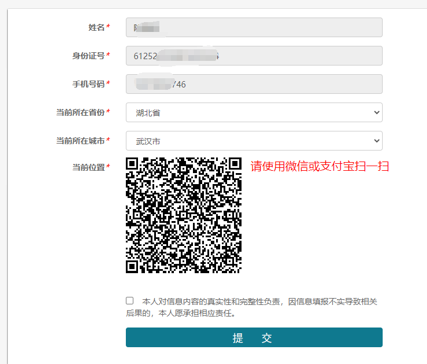Click the 姓名 label
This screenshot has height=364, width=427.
tap(97, 27)
